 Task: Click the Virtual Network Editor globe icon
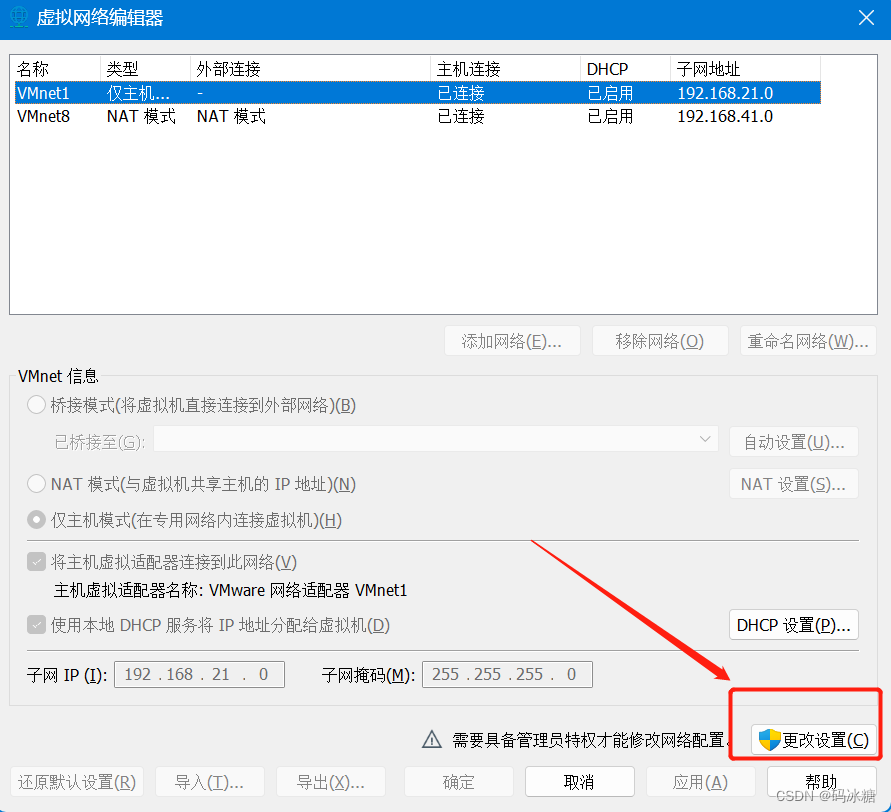click(x=19, y=17)
